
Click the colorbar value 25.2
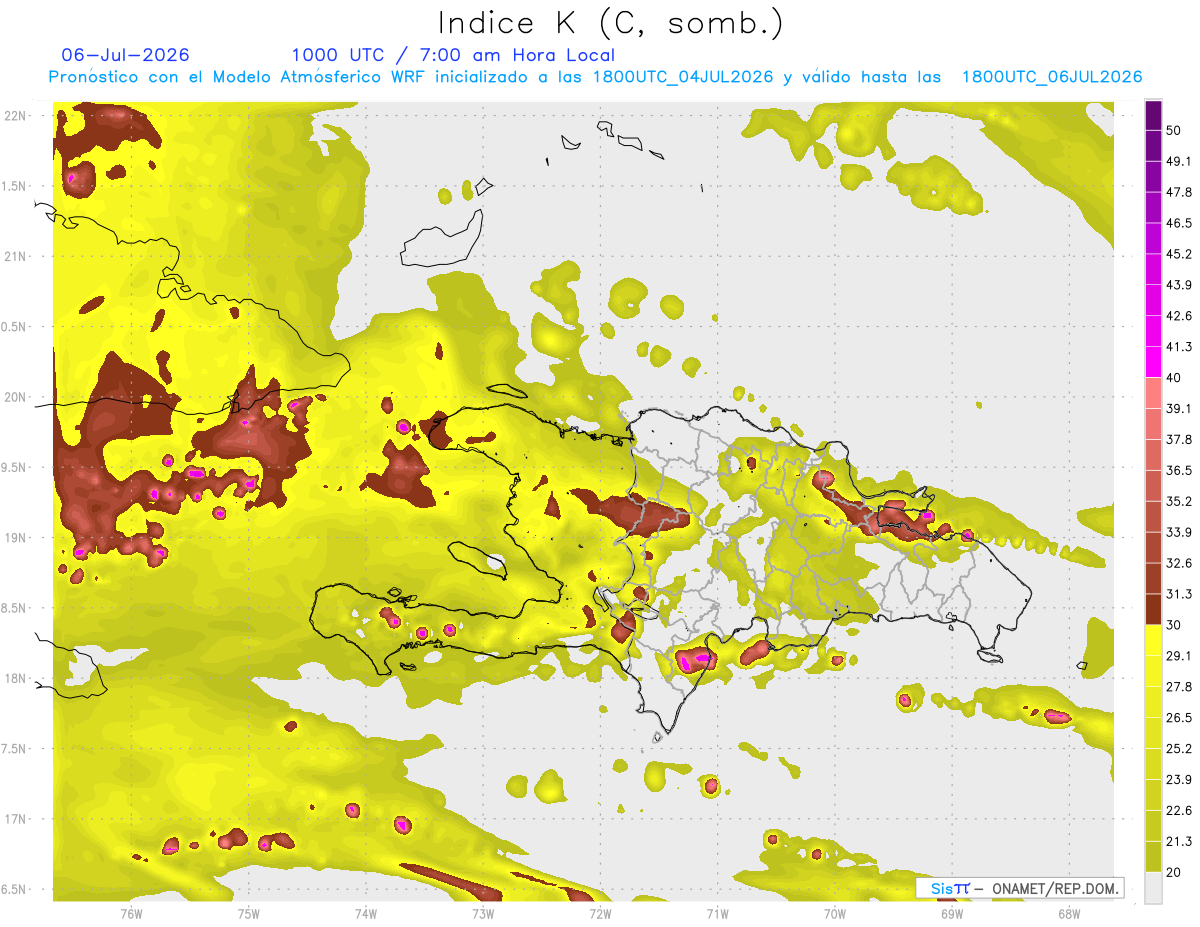tap(1179, 748)
